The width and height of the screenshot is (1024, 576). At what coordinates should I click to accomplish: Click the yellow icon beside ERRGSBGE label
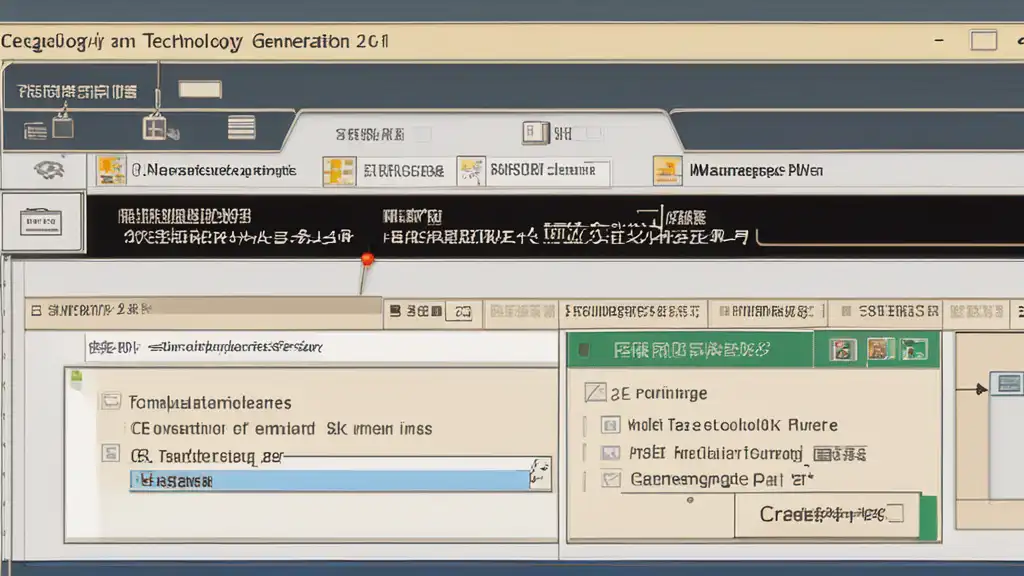point(339,171)
